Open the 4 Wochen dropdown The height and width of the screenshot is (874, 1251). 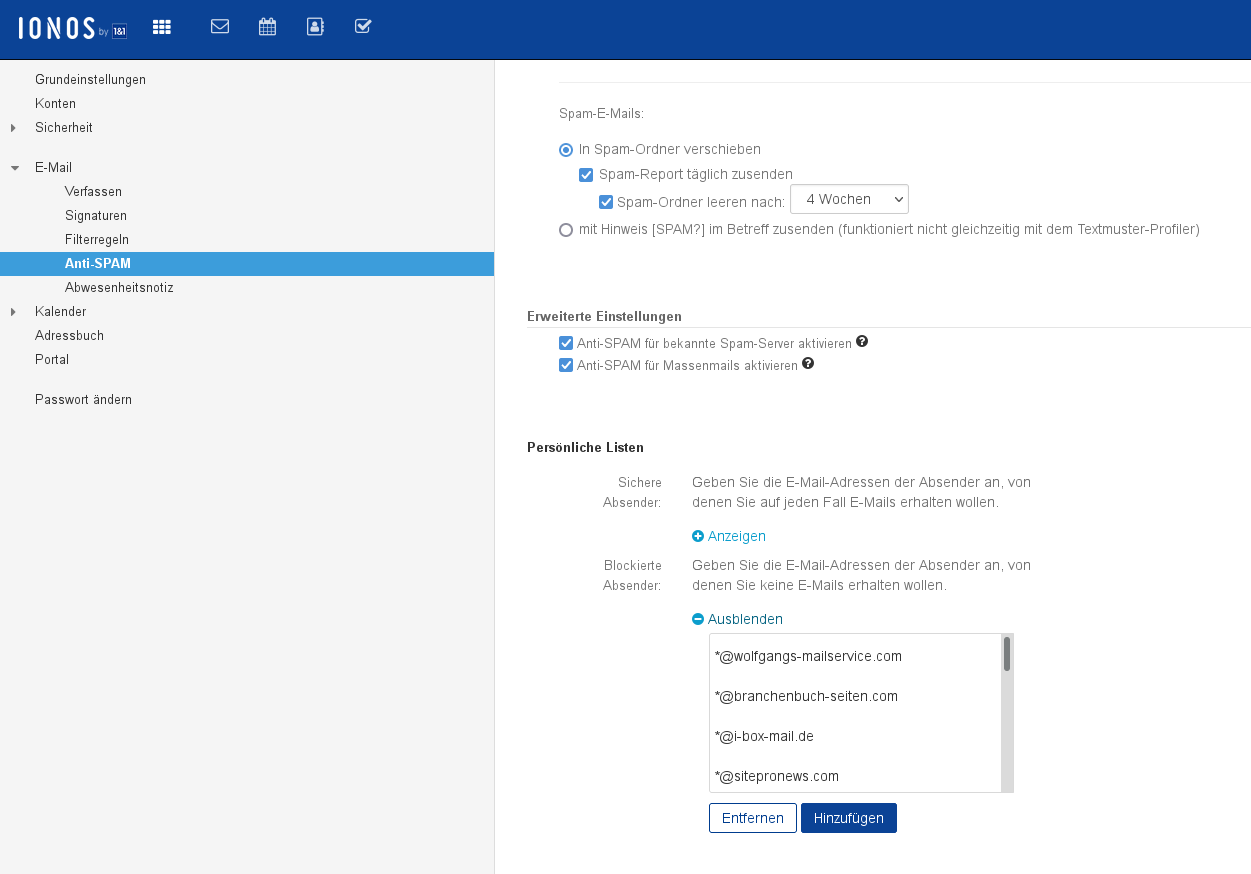pos(849,199)
